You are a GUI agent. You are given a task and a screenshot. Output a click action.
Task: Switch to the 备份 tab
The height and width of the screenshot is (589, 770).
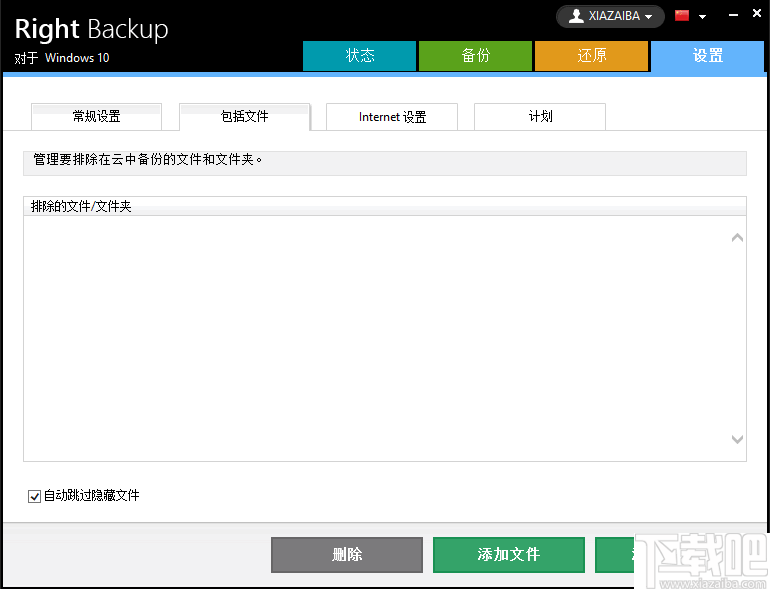point(475,56)
